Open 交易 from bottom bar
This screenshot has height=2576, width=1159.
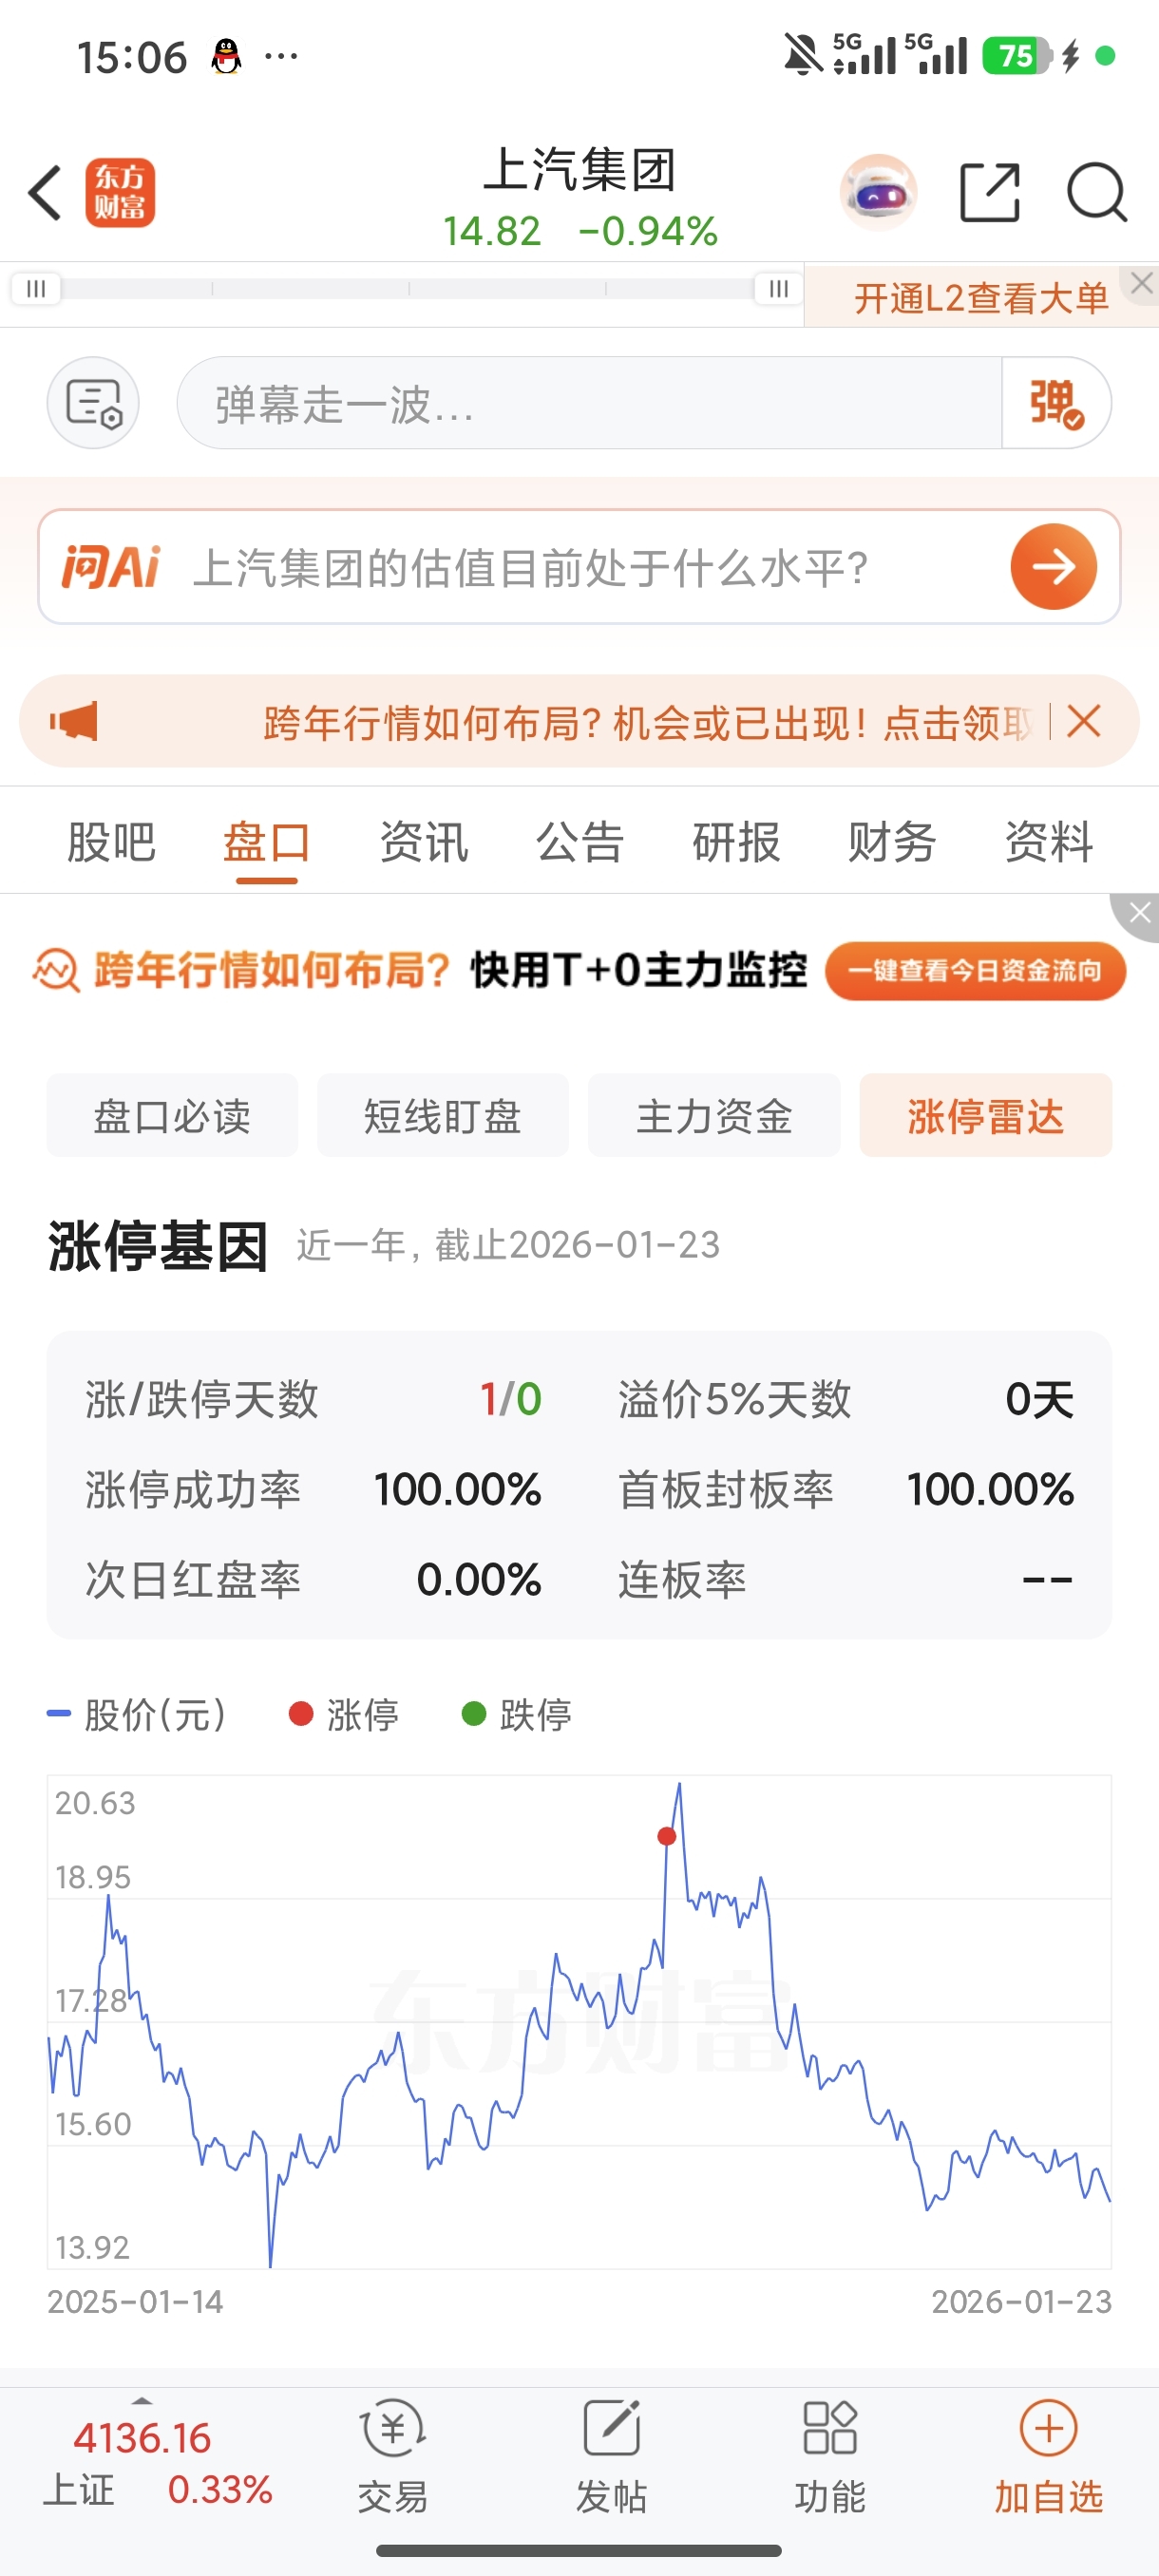(393, 2457)
